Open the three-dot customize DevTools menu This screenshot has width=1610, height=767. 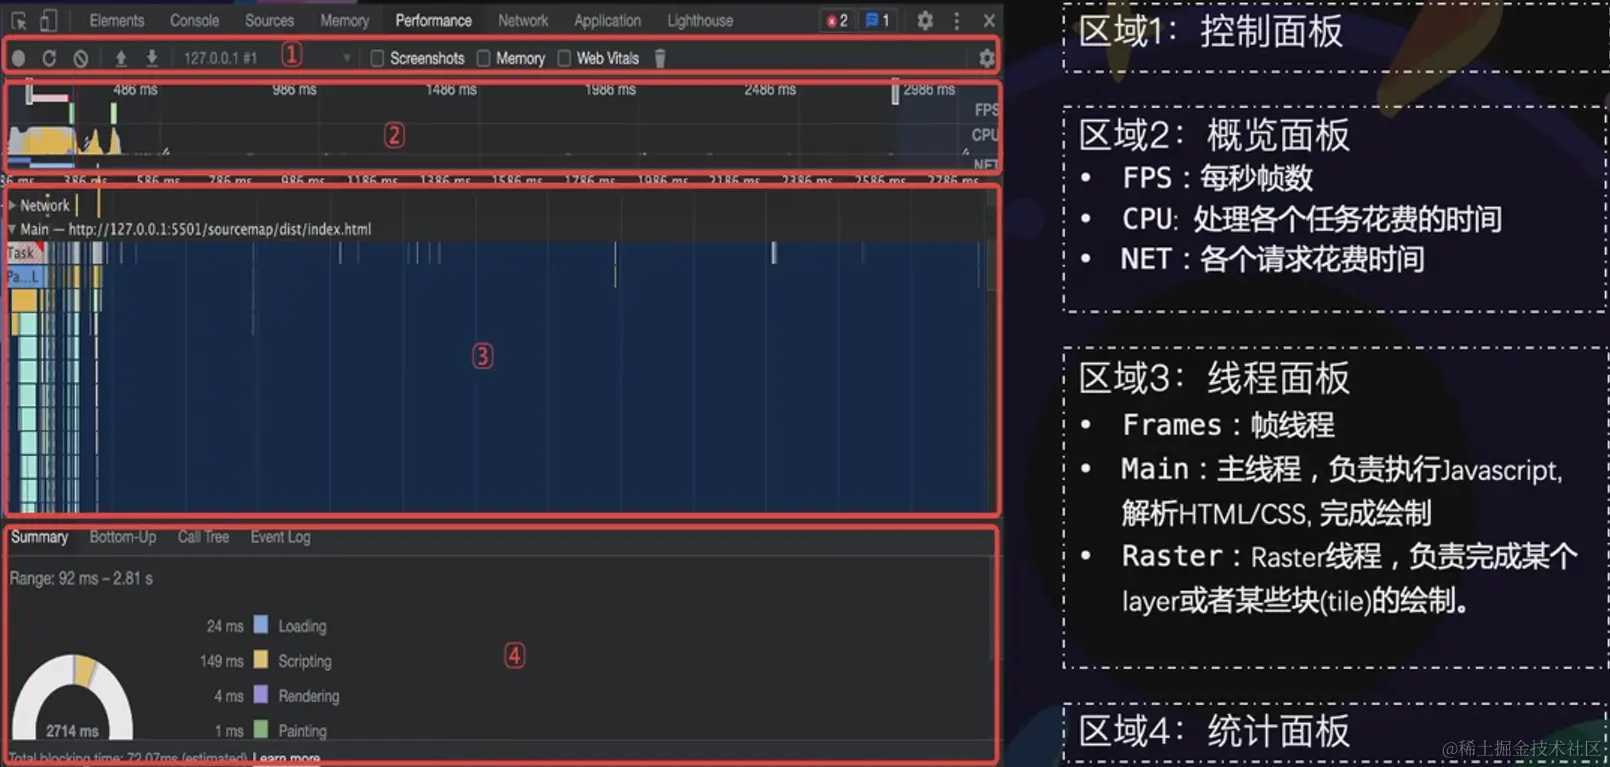pyautogui.click(x=957, y=20)
